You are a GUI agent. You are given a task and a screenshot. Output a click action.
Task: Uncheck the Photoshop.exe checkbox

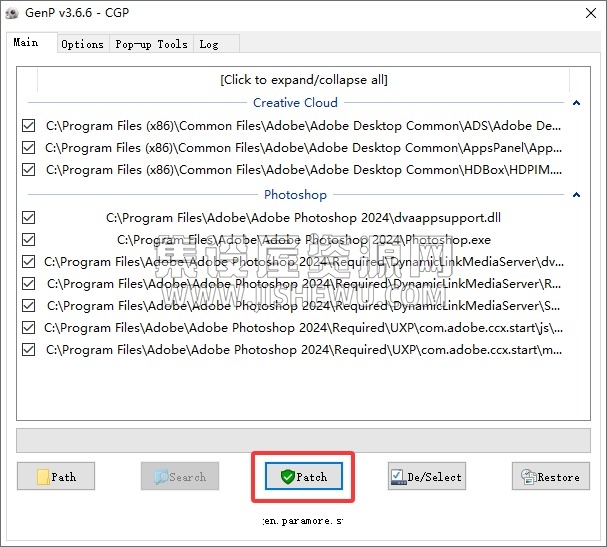click(29, 240)
